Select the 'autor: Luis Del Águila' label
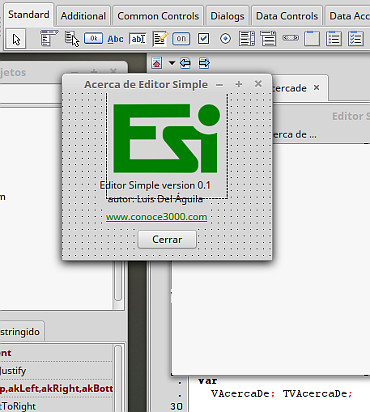This screenshot has width=370, height=412. point(155,199)
